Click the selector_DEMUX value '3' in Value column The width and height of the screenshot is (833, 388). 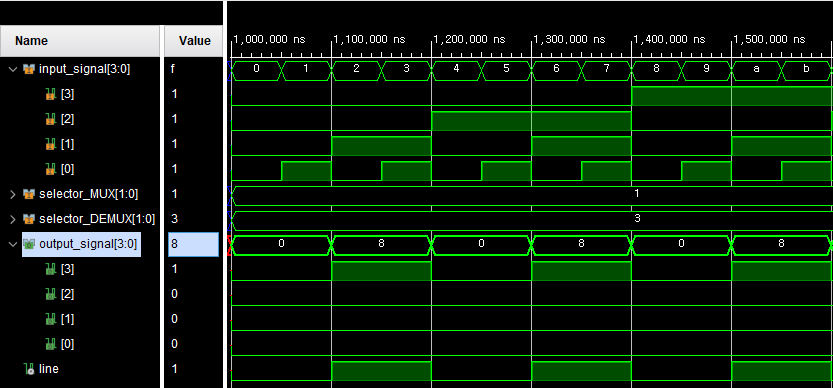[x=175, y=219]
